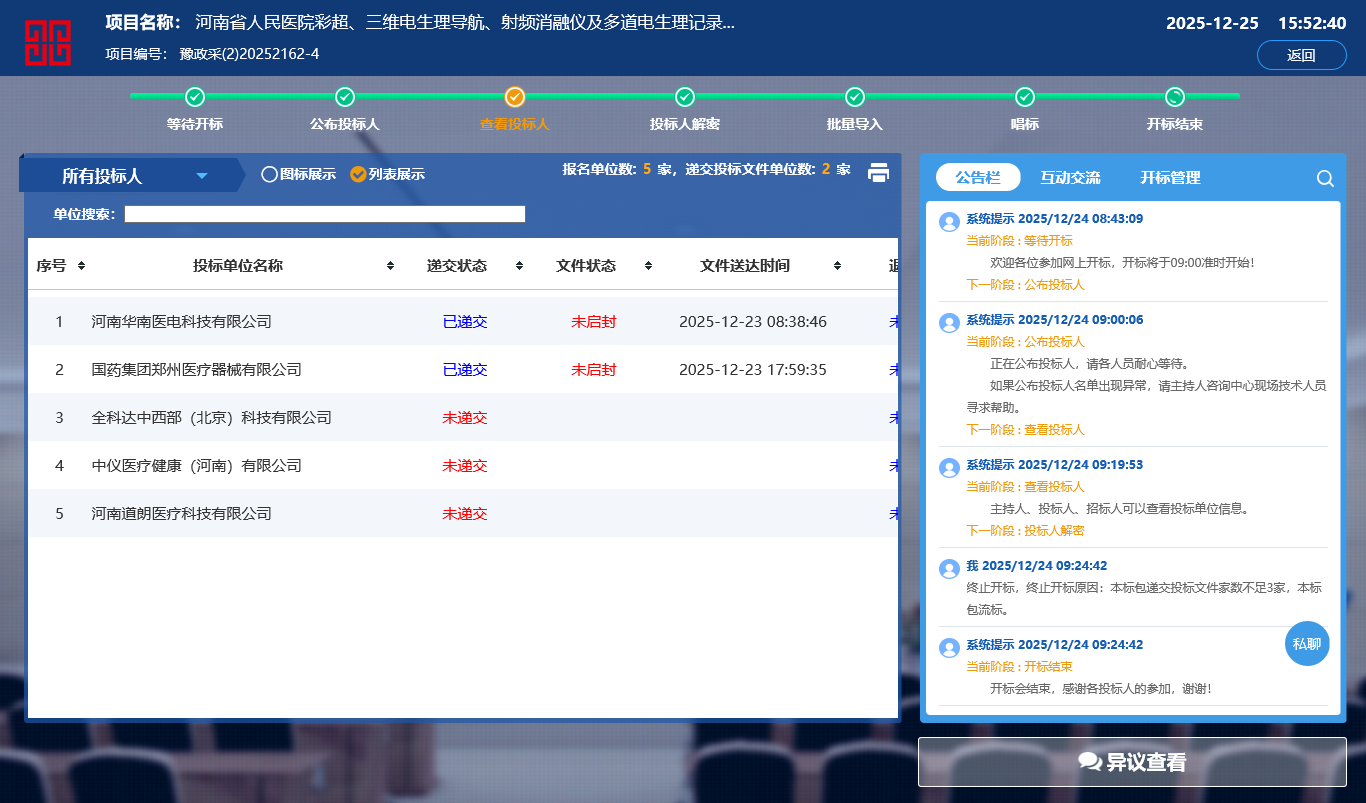The height and width of the screenshot is (803, 1366).
Task: Select the 列表展示 radio button
Action: click(358, 174)
